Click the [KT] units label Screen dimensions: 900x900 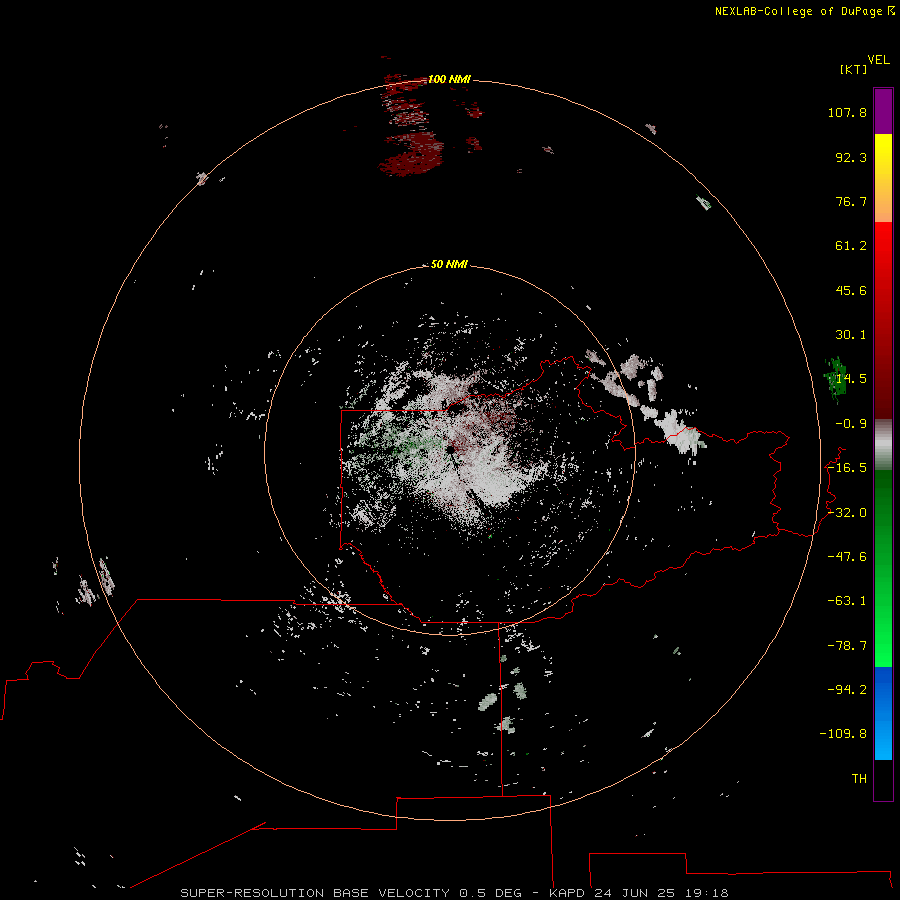tap(854, 69)
